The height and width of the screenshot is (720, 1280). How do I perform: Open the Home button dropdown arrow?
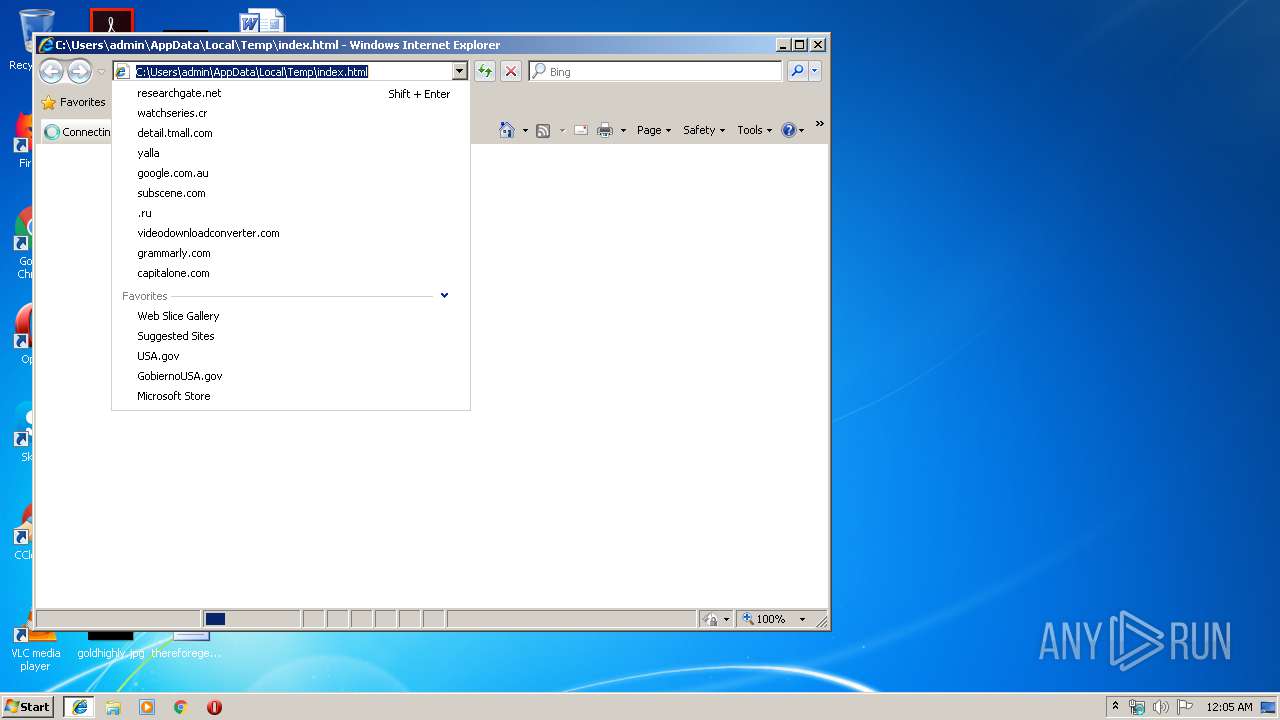(x=525, y=130)
